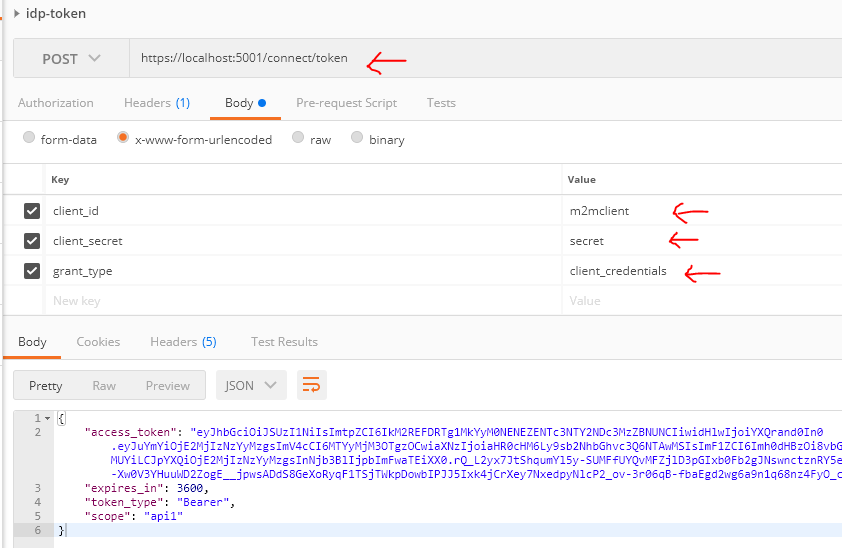This screenshot has width=842, height=548.
Task: Open the request Headers (1) tab
Action: [156, 103]
